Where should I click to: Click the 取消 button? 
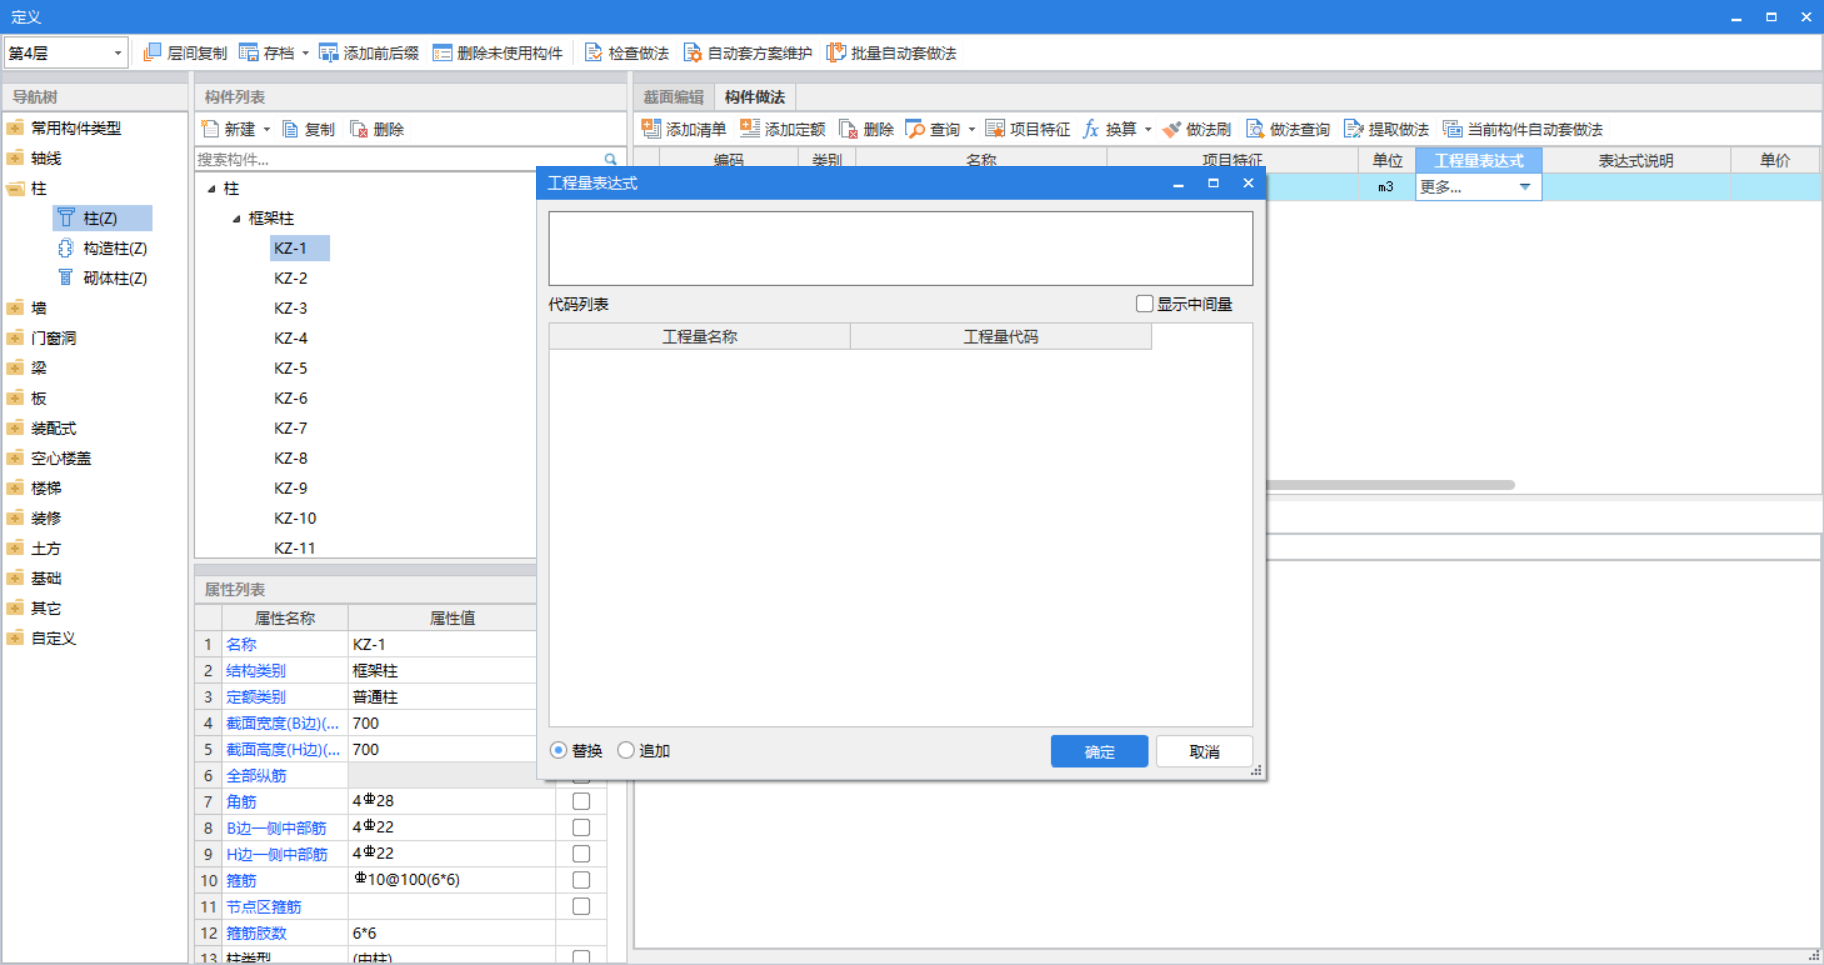1204,751
